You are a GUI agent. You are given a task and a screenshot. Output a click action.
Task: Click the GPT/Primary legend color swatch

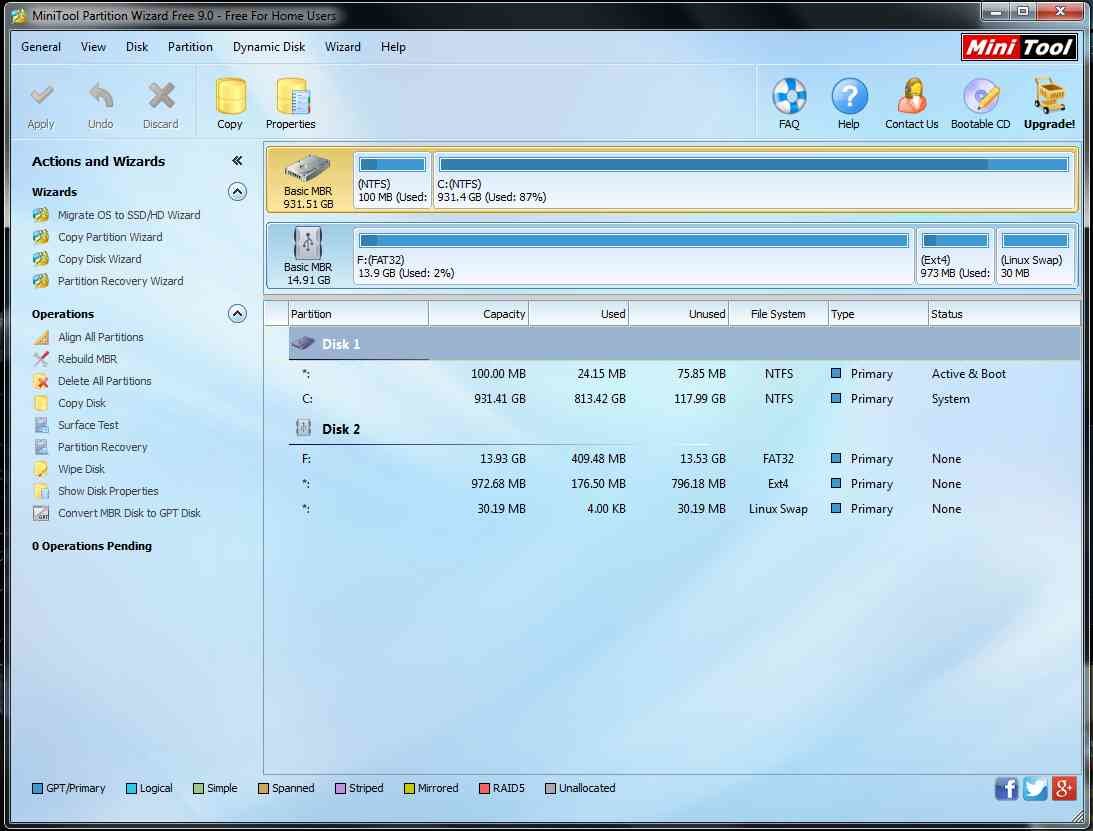coord(38,788)
